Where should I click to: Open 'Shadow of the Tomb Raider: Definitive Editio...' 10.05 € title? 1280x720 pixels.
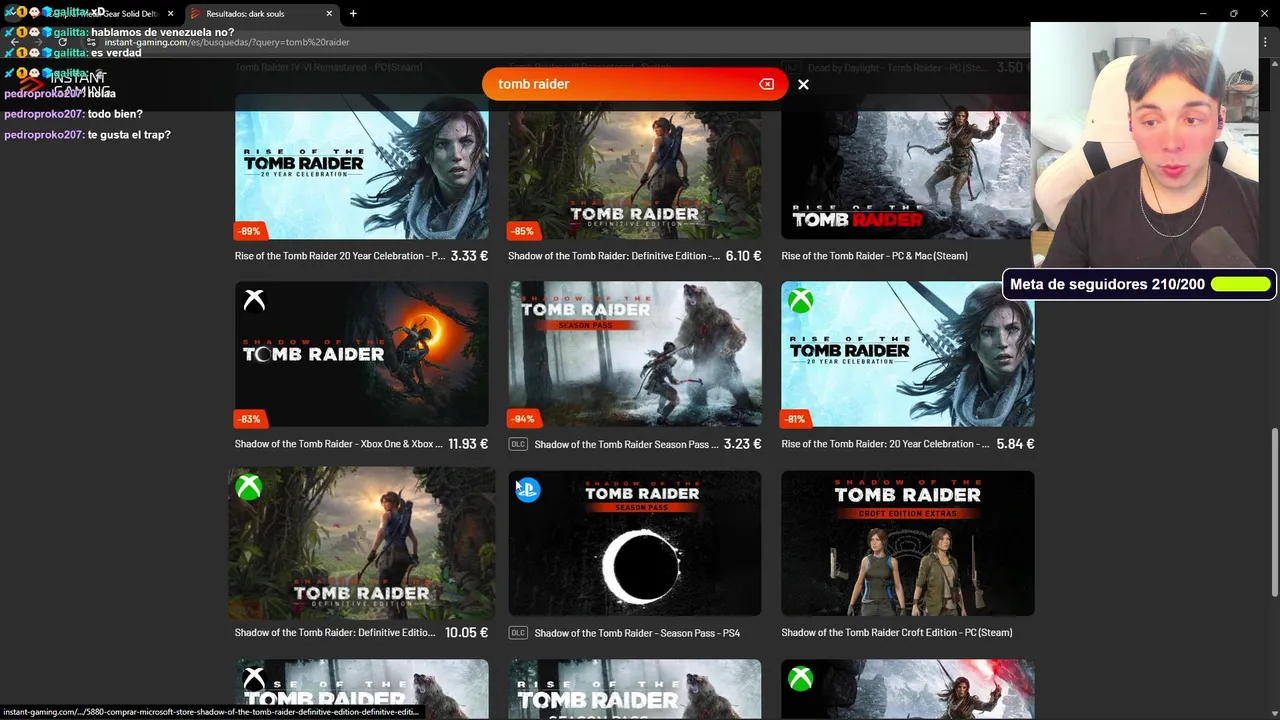click(335, 633)
